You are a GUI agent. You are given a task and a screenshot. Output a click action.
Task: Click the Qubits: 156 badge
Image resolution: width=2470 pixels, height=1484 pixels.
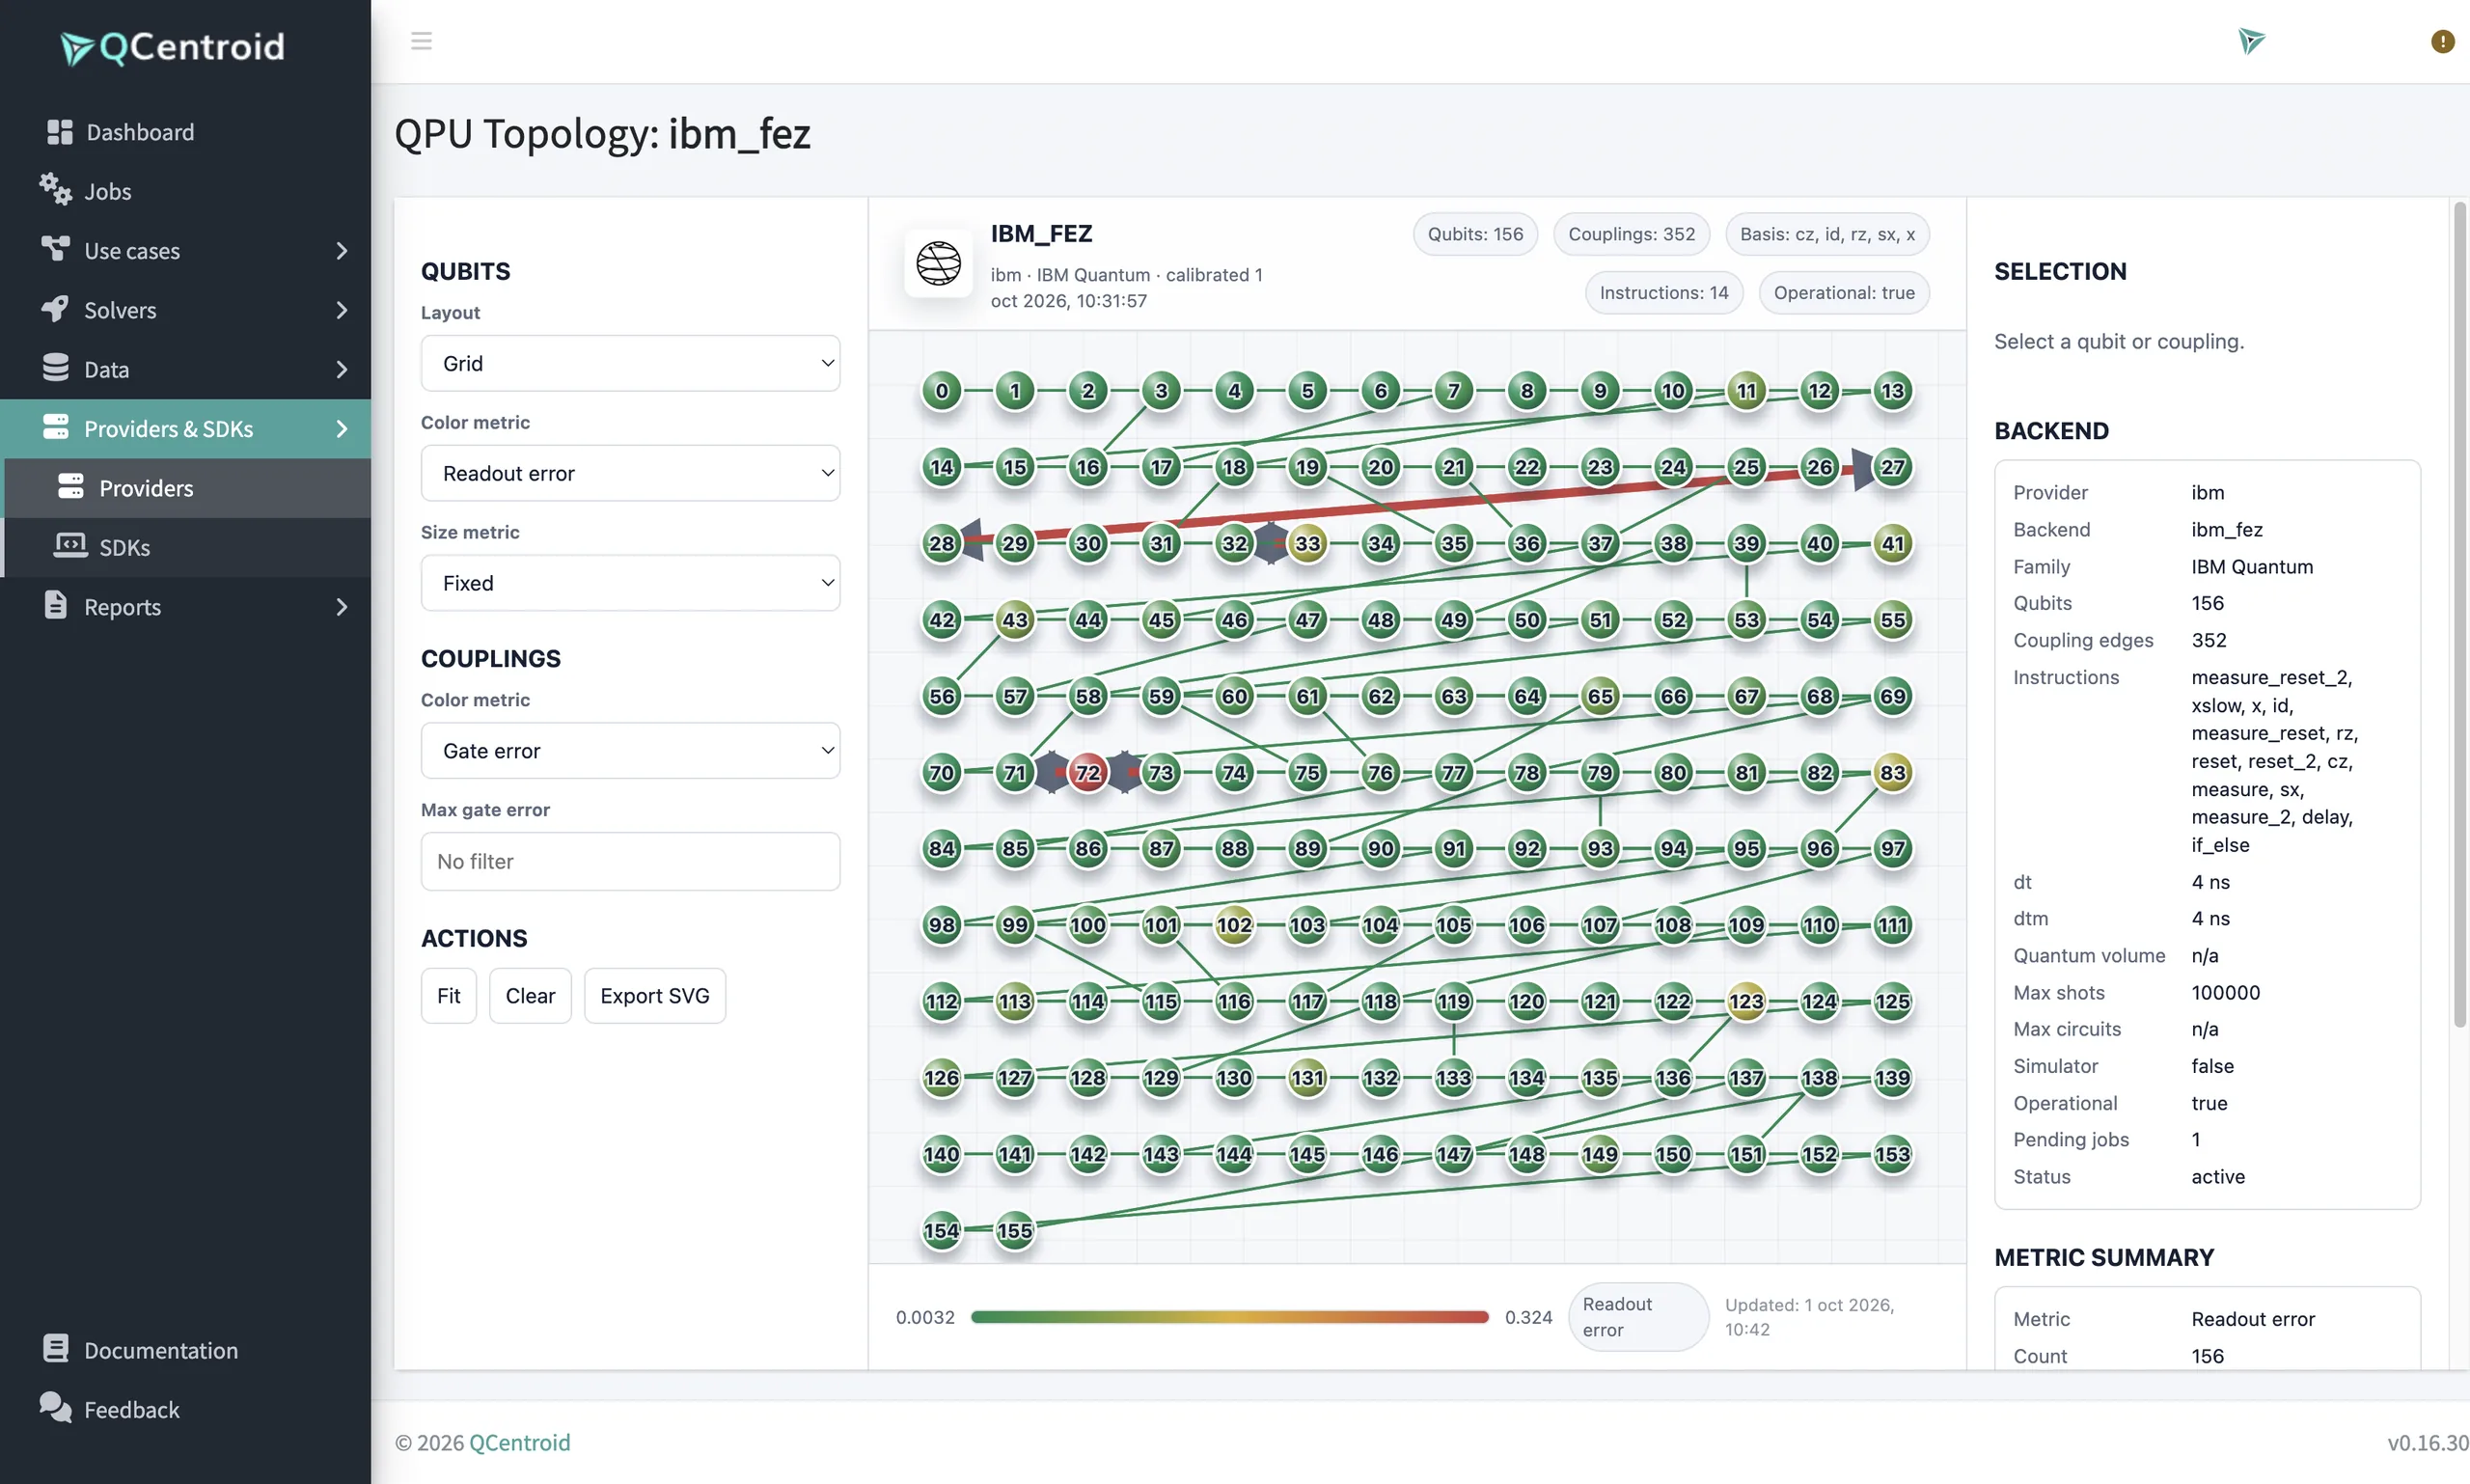(x=1475, y=234)
